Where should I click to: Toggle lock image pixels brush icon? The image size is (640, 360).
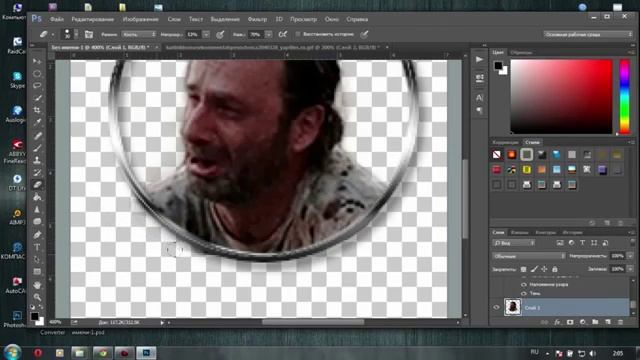(x=534, y=269)
